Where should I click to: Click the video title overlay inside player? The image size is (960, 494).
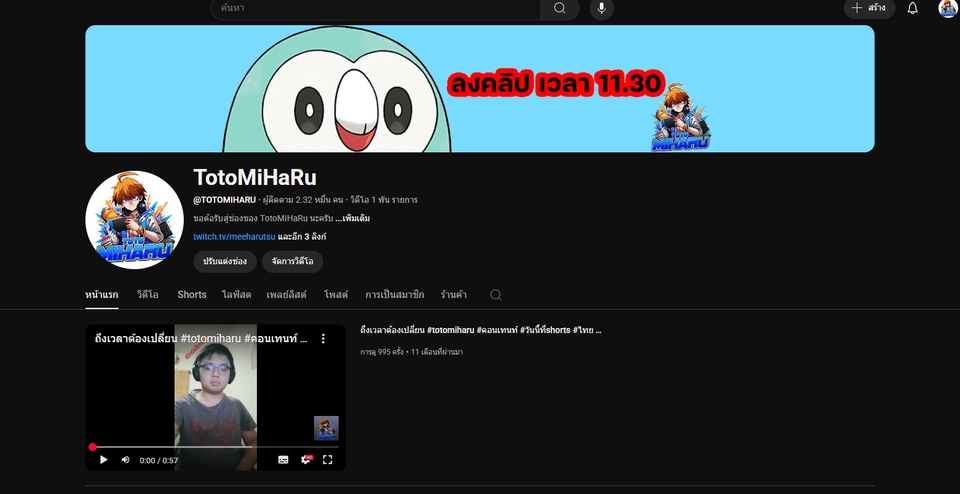[201, 339]
